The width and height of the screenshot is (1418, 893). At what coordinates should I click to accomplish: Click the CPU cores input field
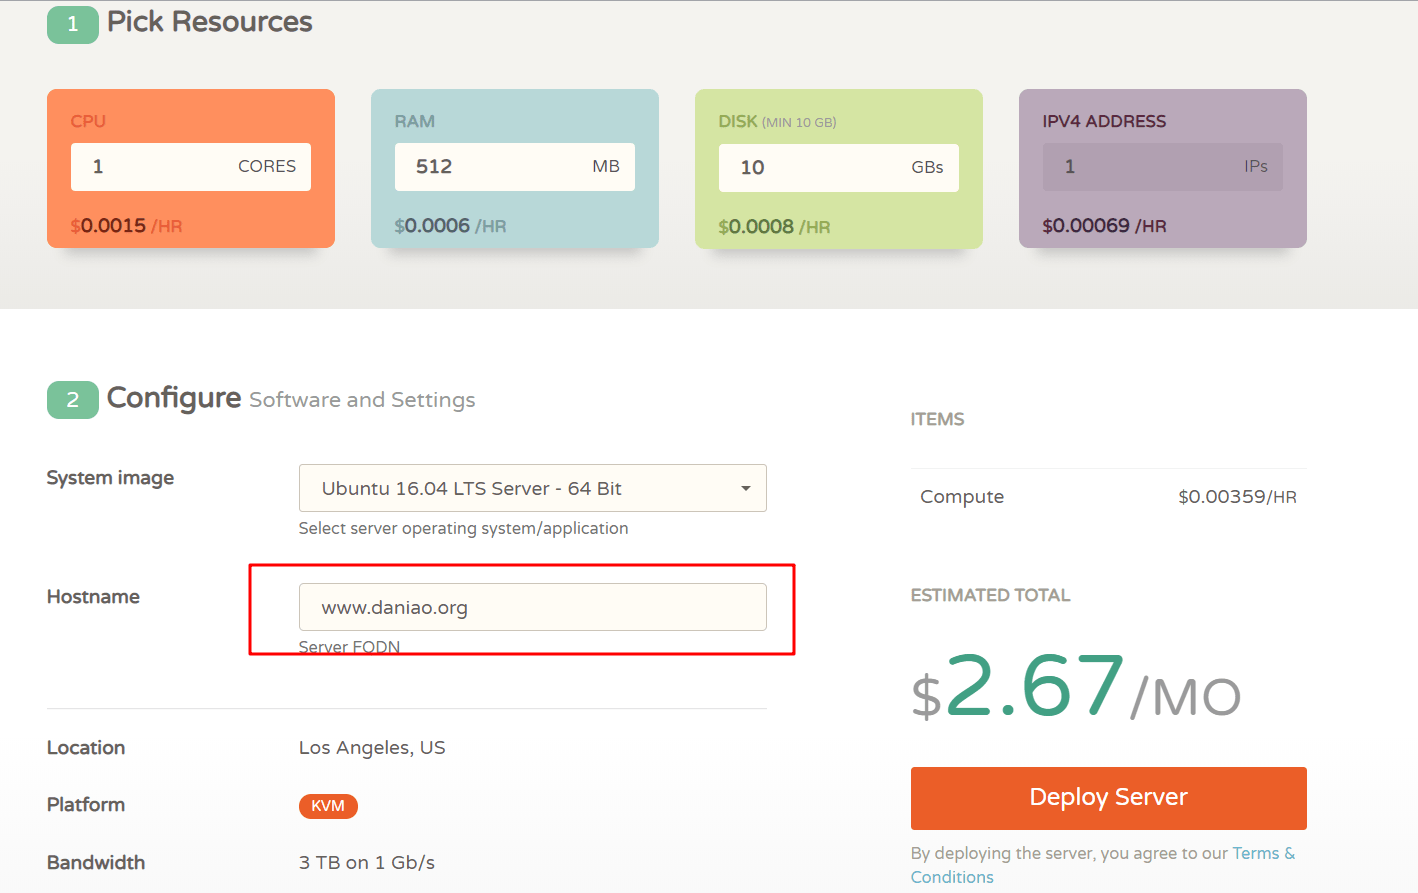tap(191, 167)
